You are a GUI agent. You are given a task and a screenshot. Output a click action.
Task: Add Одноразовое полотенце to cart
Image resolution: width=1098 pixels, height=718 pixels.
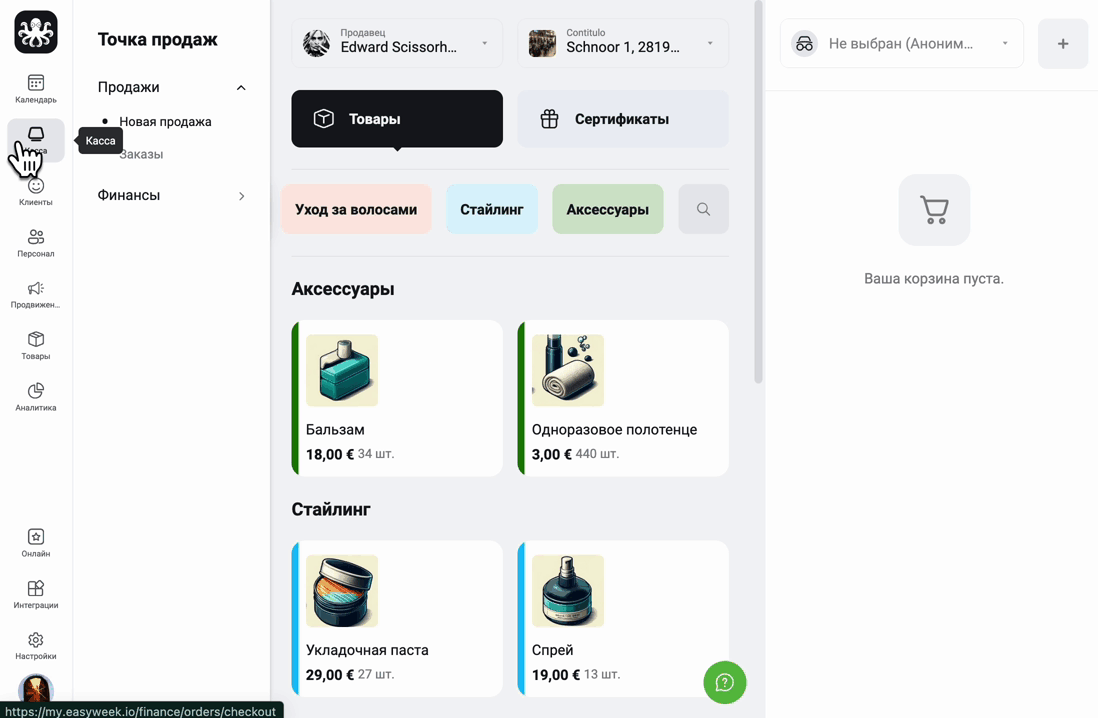tap(623, 399)
